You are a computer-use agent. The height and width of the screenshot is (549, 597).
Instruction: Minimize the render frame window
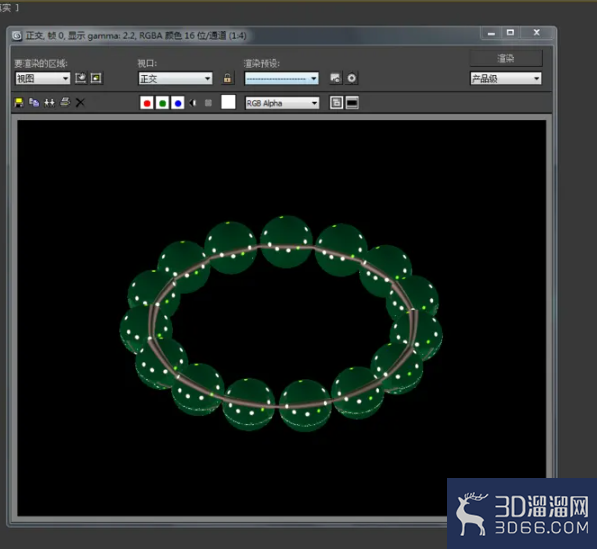click(x=491, y=34)
